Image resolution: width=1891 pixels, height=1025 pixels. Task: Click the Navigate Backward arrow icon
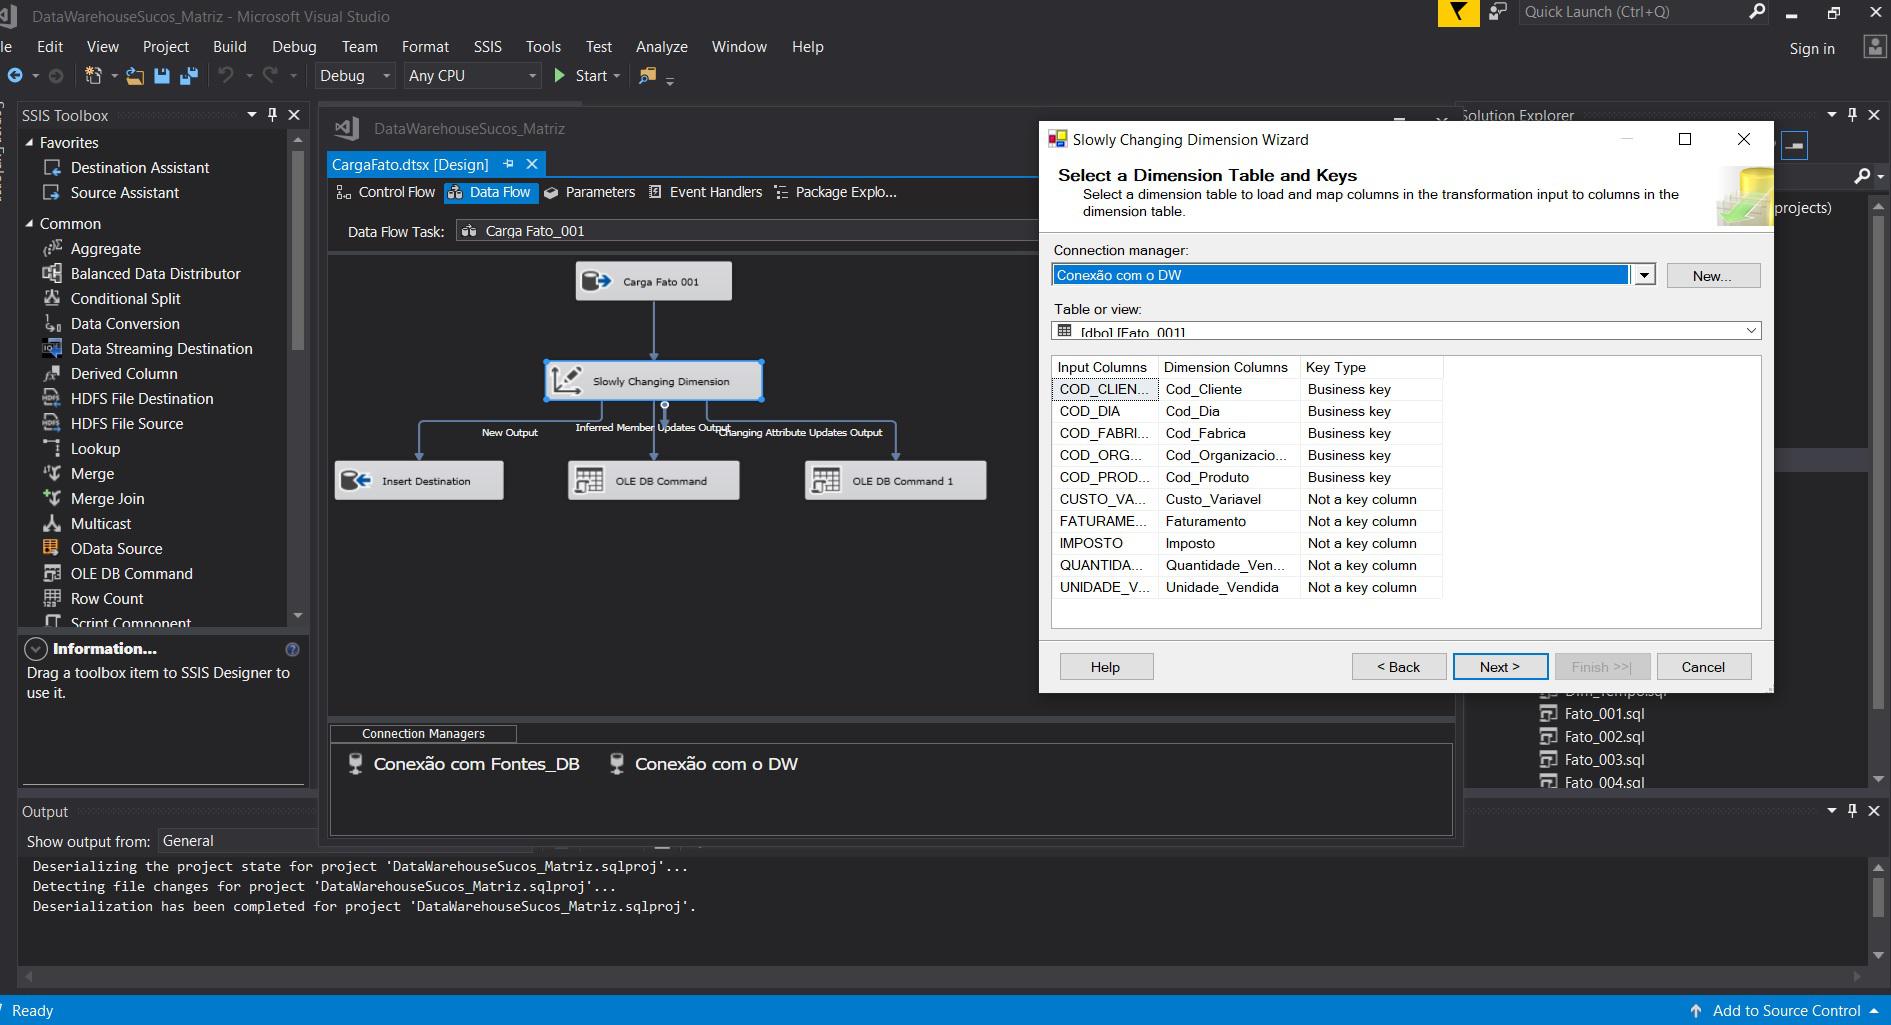15,76
